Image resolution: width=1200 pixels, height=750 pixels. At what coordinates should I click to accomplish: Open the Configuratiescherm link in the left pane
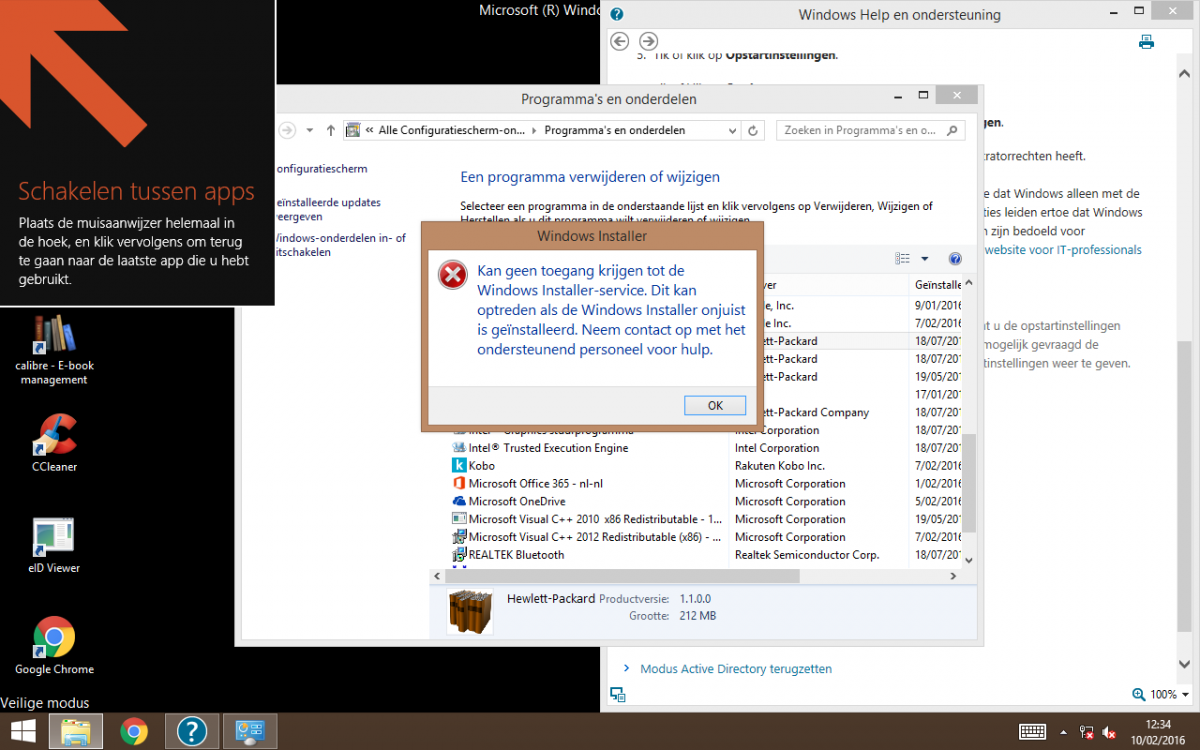321,169
